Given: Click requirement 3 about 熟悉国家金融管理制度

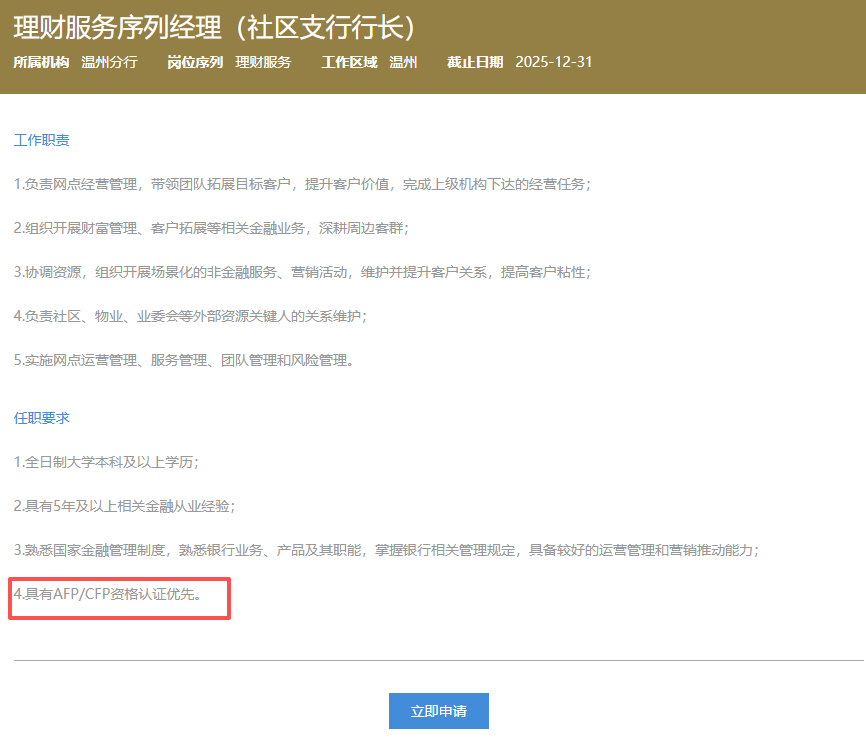Looking at the screenshot, I should coord(386,551).
